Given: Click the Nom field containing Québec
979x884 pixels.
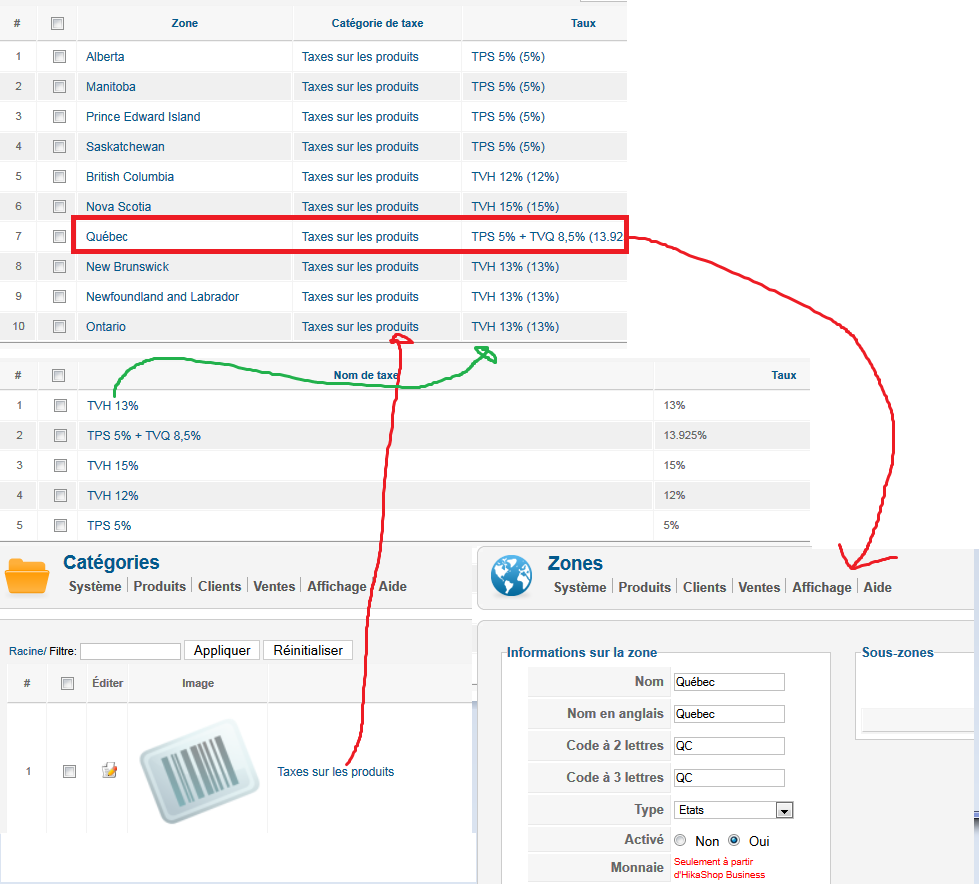Looking at the screenshot, I should 729,682.
